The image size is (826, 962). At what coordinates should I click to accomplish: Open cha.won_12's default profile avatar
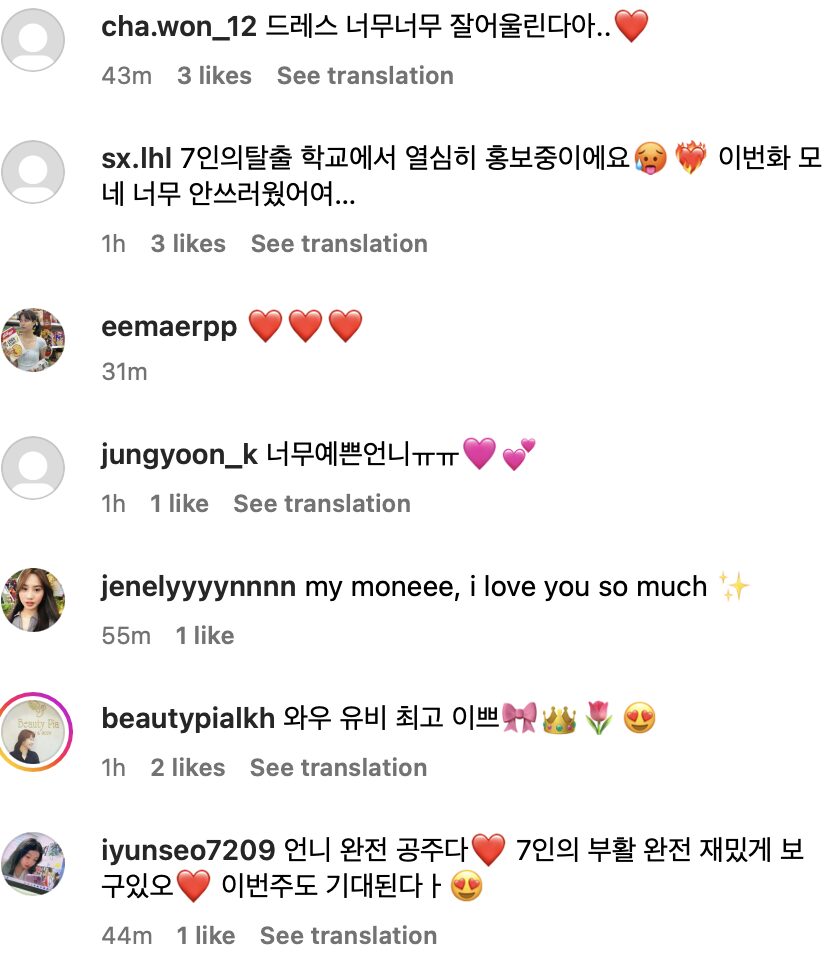pos(33,41)
